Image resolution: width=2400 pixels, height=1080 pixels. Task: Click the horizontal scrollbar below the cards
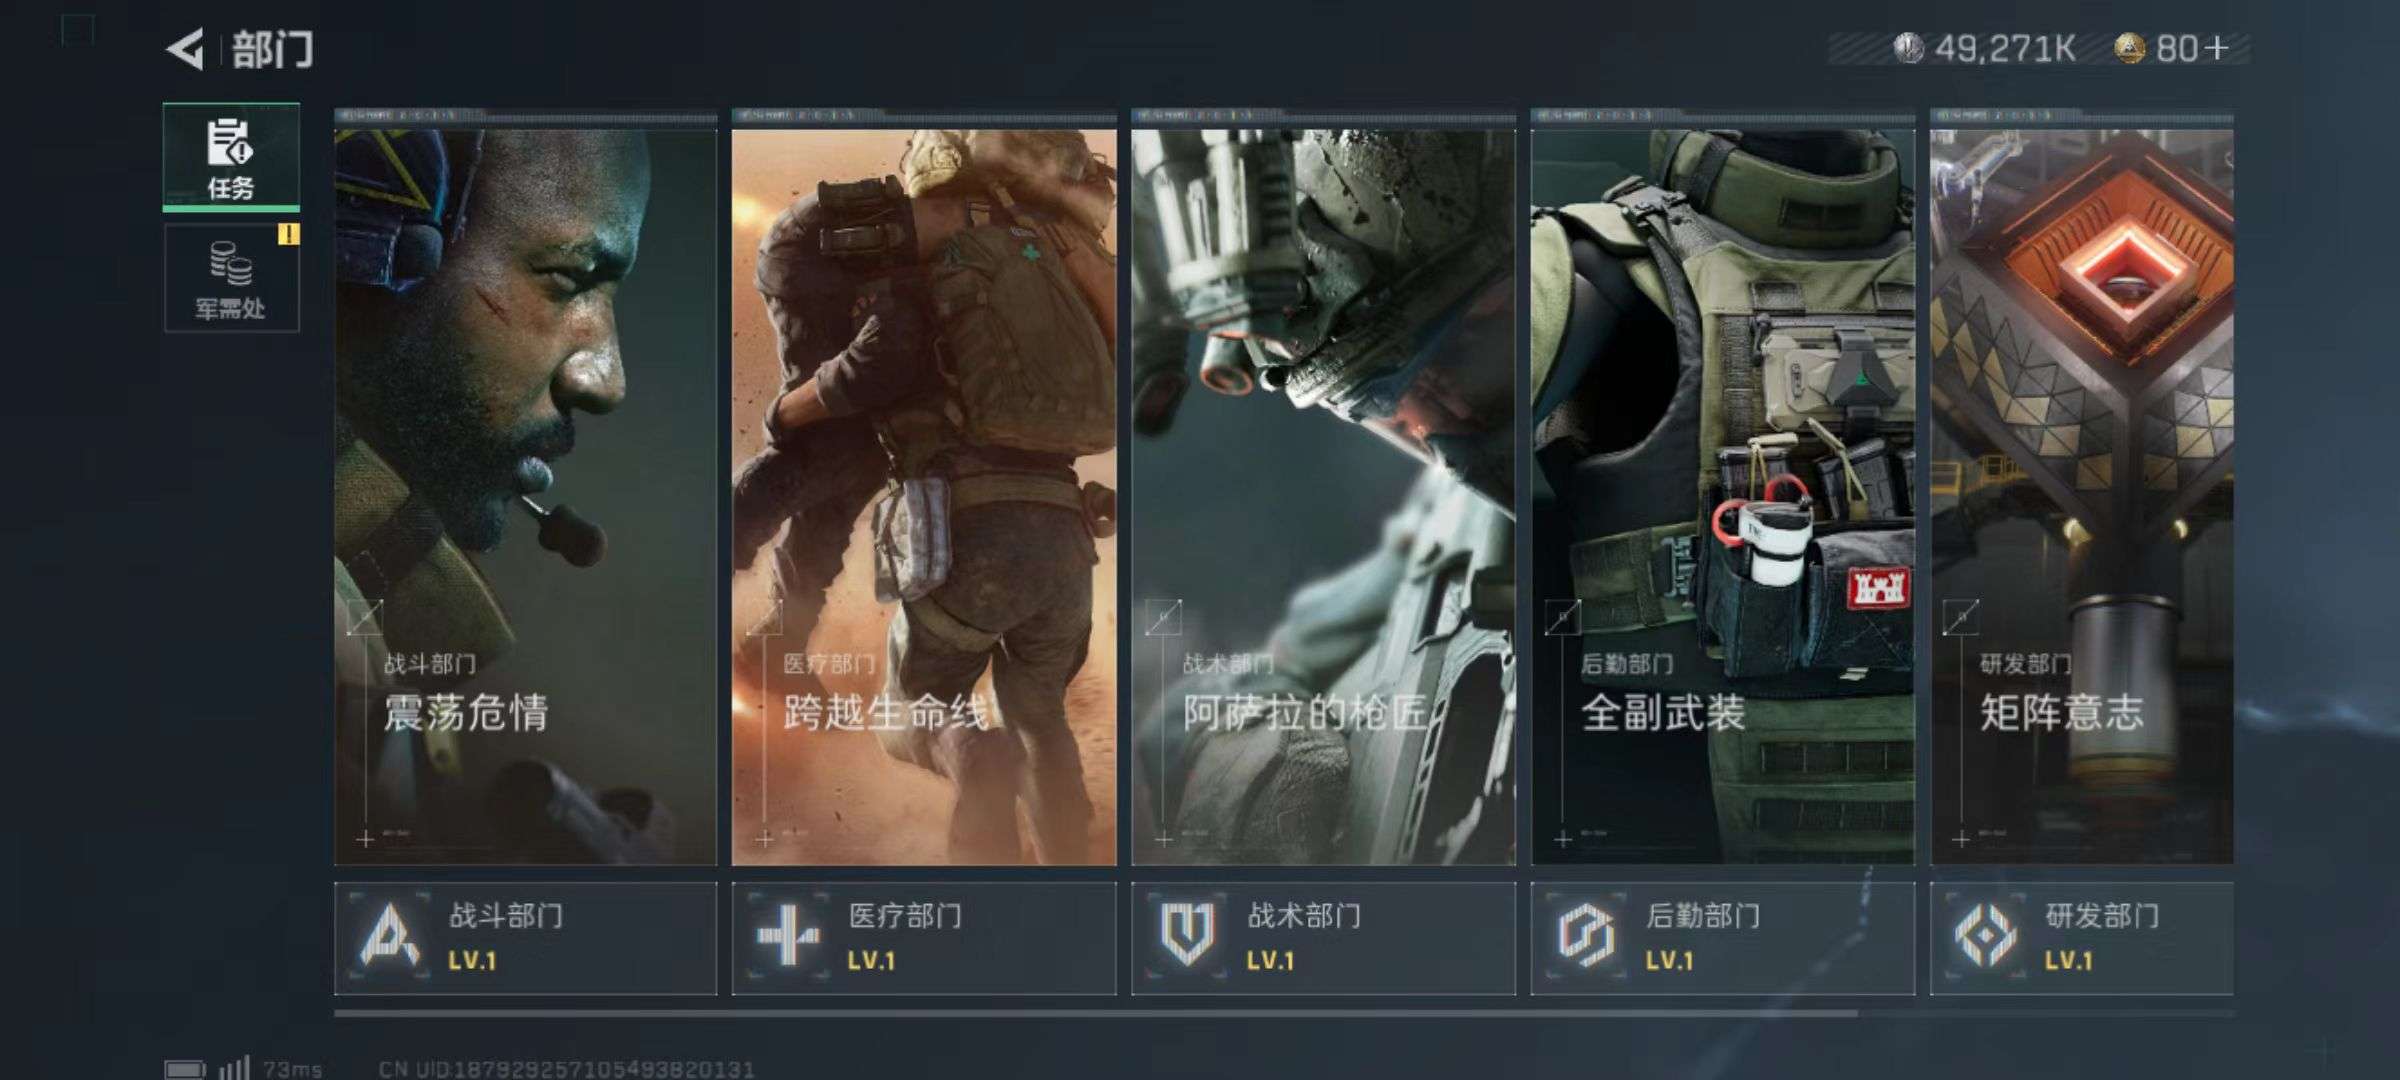coord(1095,1013)
